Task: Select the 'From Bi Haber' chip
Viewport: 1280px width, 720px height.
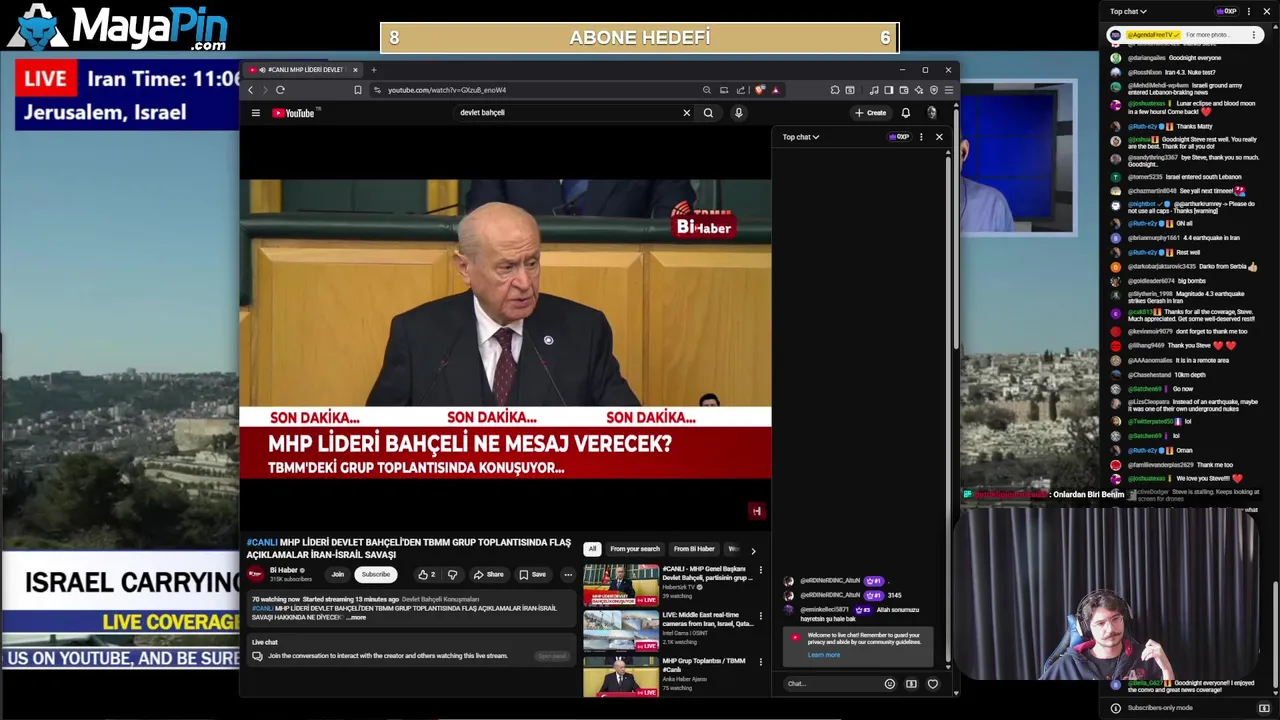Action: click(x=694, y=549)
